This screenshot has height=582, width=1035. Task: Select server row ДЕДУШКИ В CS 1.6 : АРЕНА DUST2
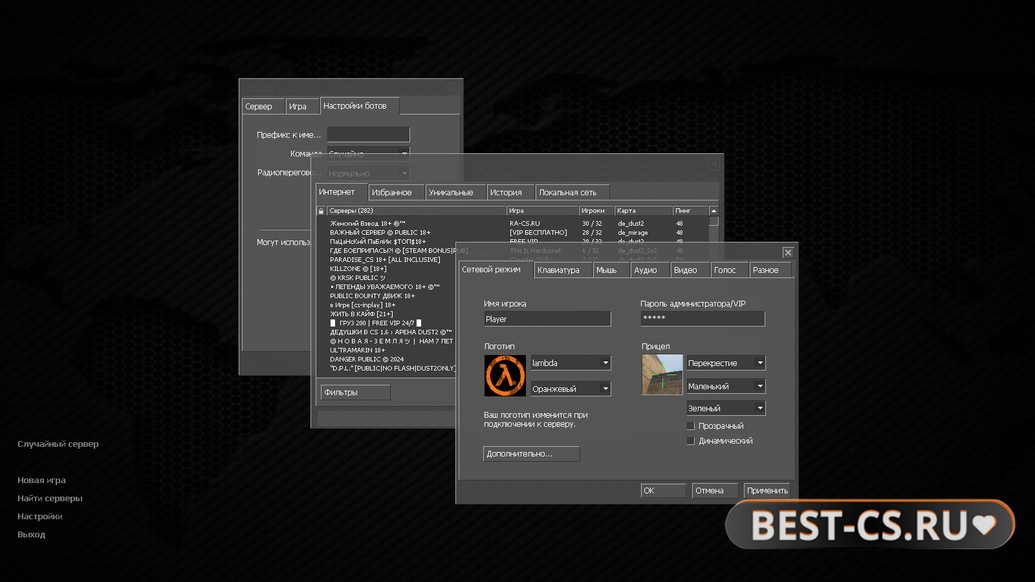click(386, 332)
